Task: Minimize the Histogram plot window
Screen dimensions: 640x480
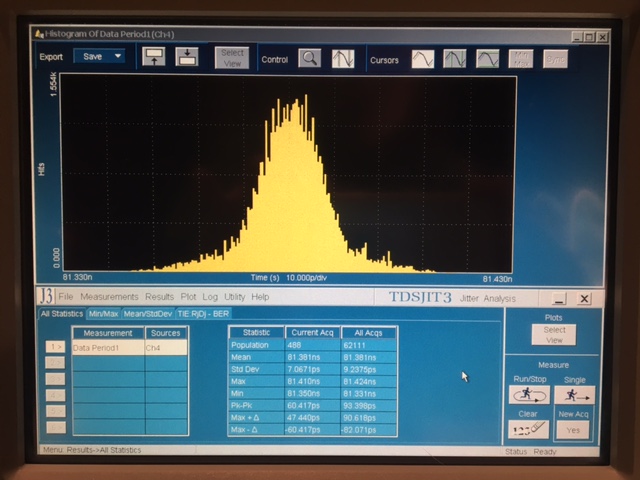Action: 577,37
